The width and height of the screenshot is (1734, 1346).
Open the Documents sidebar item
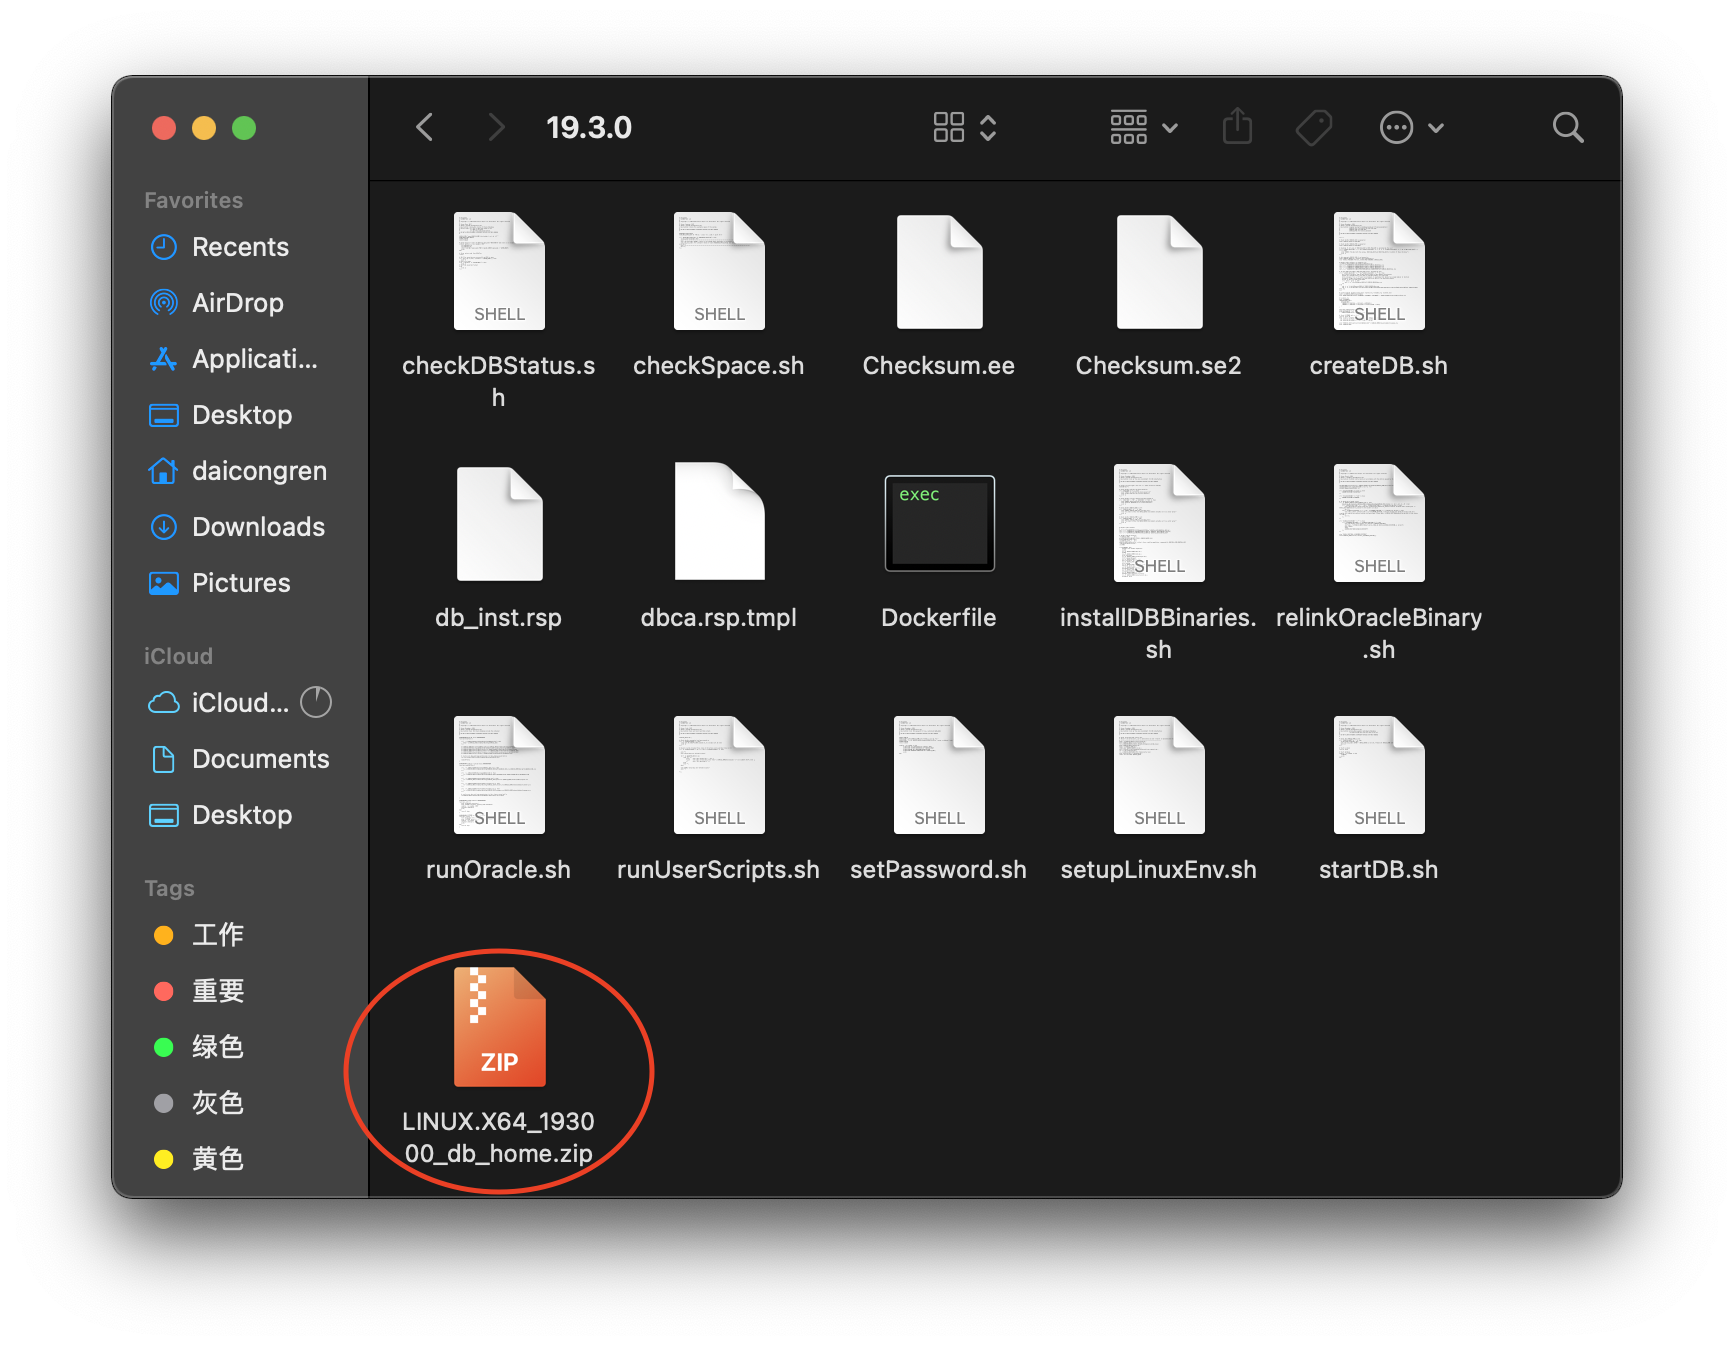point(260,759)
